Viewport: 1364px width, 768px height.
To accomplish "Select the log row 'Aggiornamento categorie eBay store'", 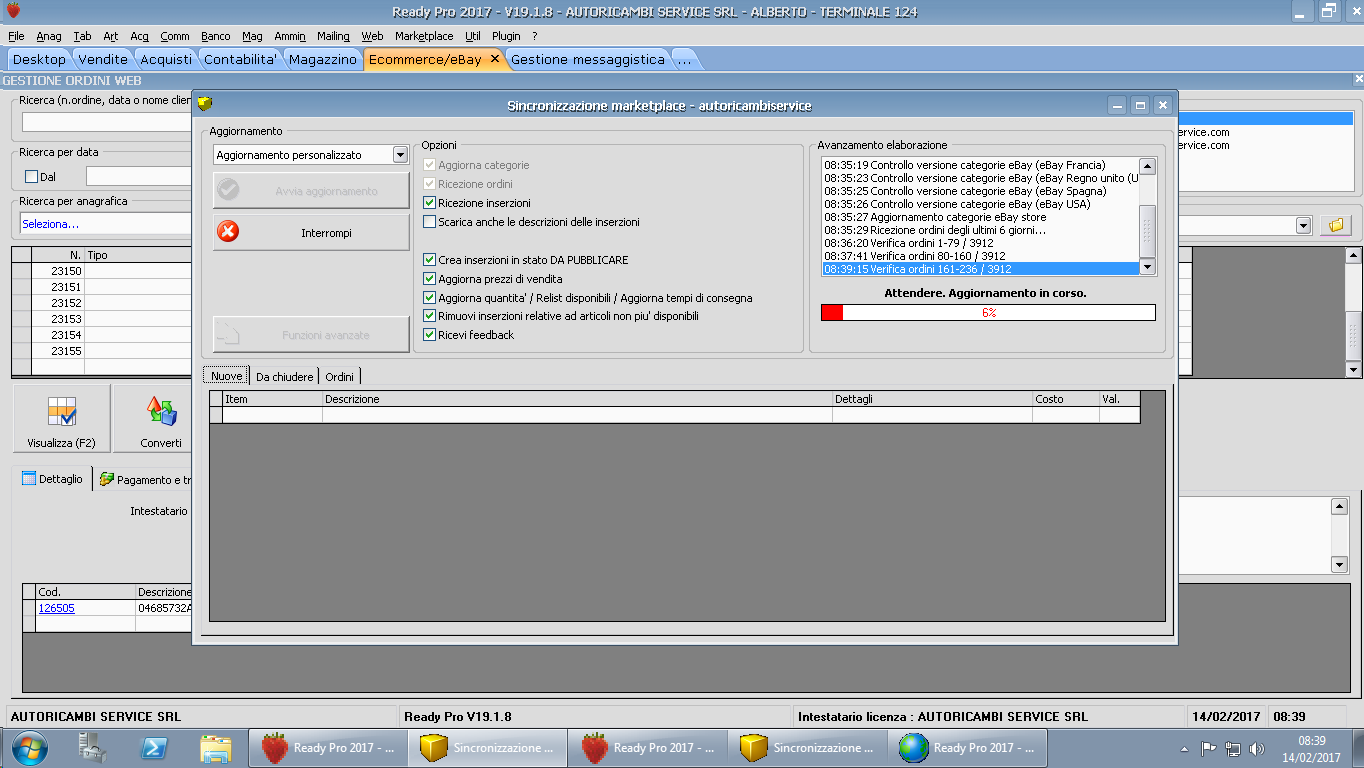I will point(980,217).
